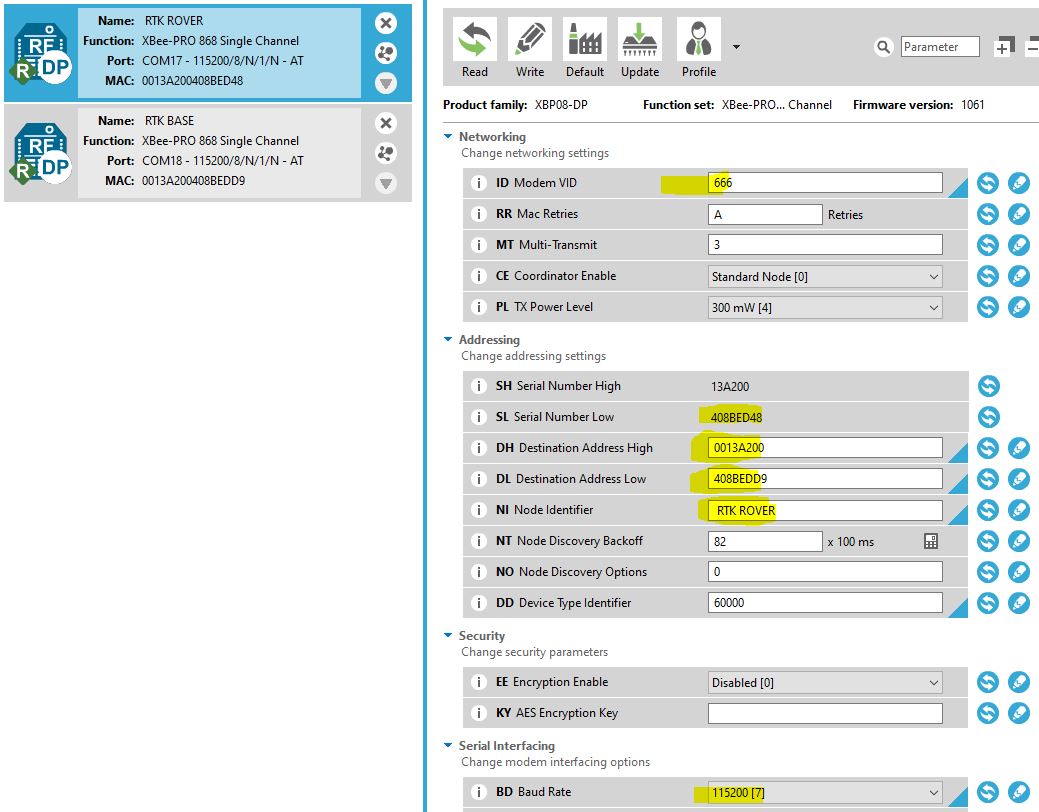Viewport: 1039px width, 812px height.
Task: Open options arrow for RTK ROVER
Action: [x=386, y=83]
